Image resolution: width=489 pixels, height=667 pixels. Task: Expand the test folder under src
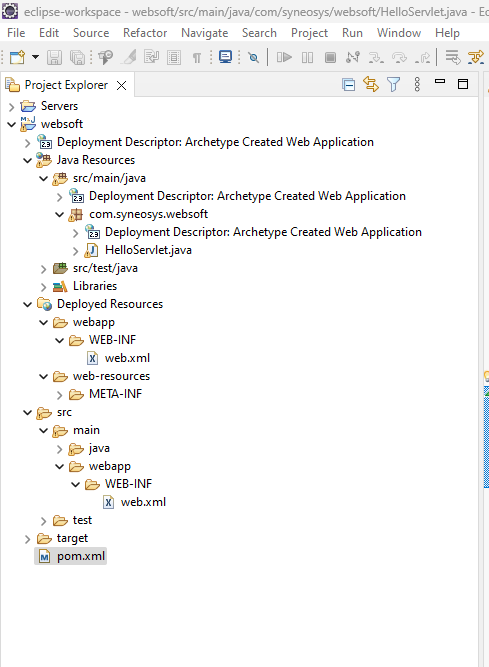tap(43, 521)
